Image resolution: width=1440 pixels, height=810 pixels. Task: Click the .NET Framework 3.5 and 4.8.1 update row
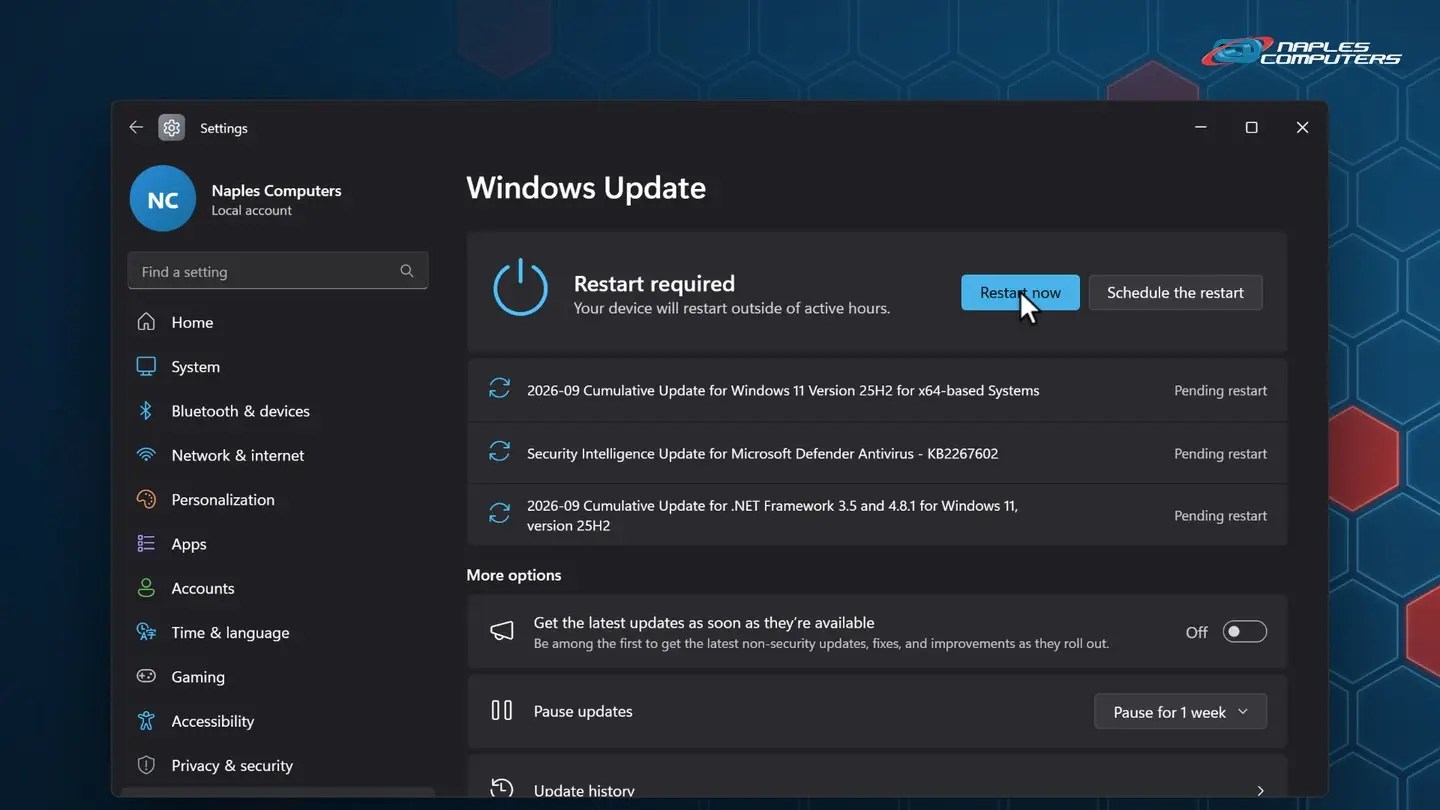tap(877, 515)
